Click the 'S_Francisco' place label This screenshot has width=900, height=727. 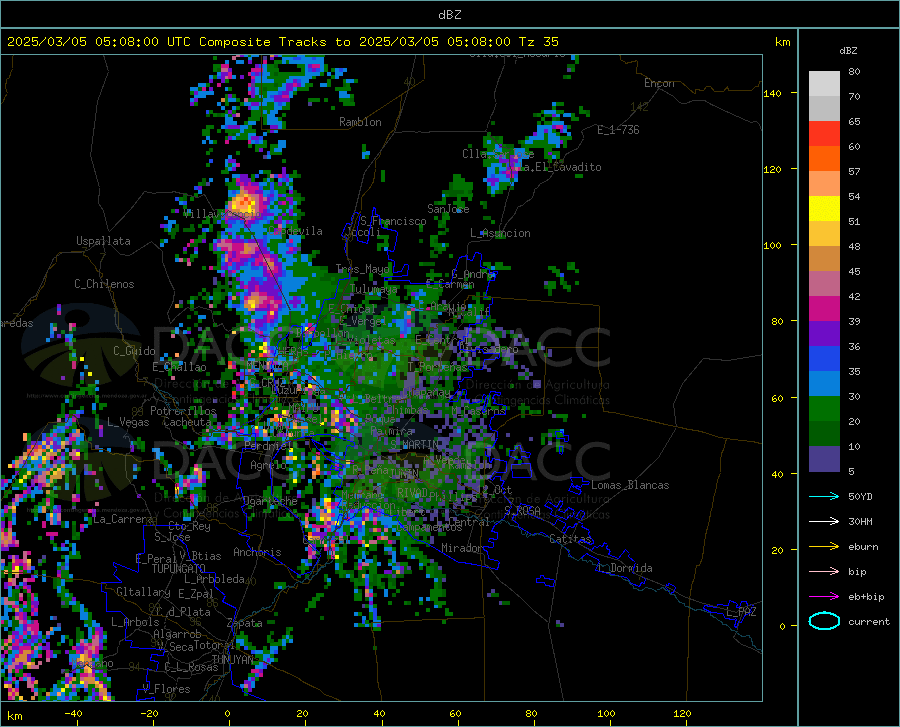point(393,221)
